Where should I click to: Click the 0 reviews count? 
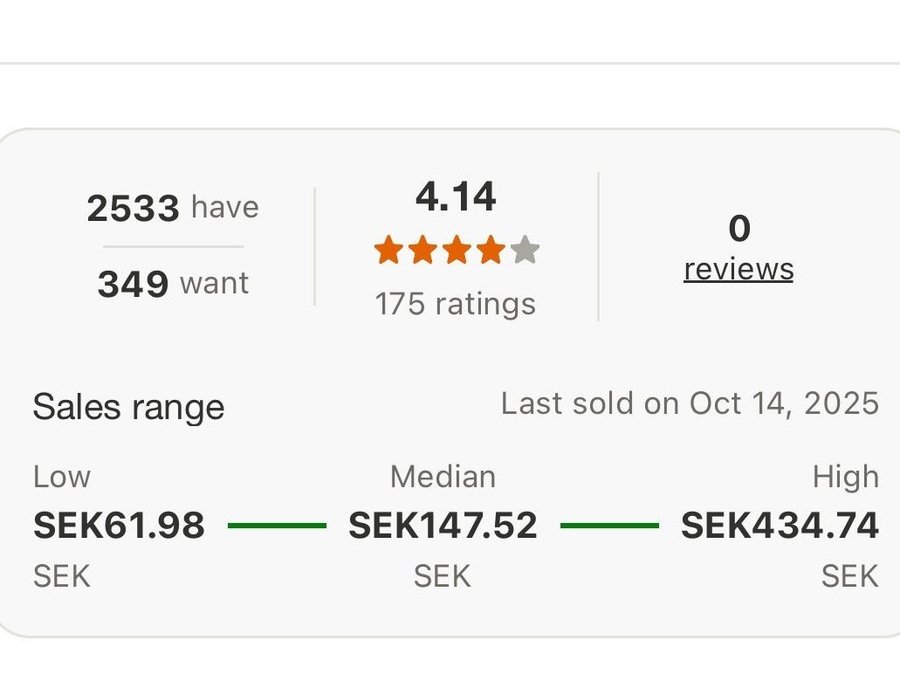(739, 229)
